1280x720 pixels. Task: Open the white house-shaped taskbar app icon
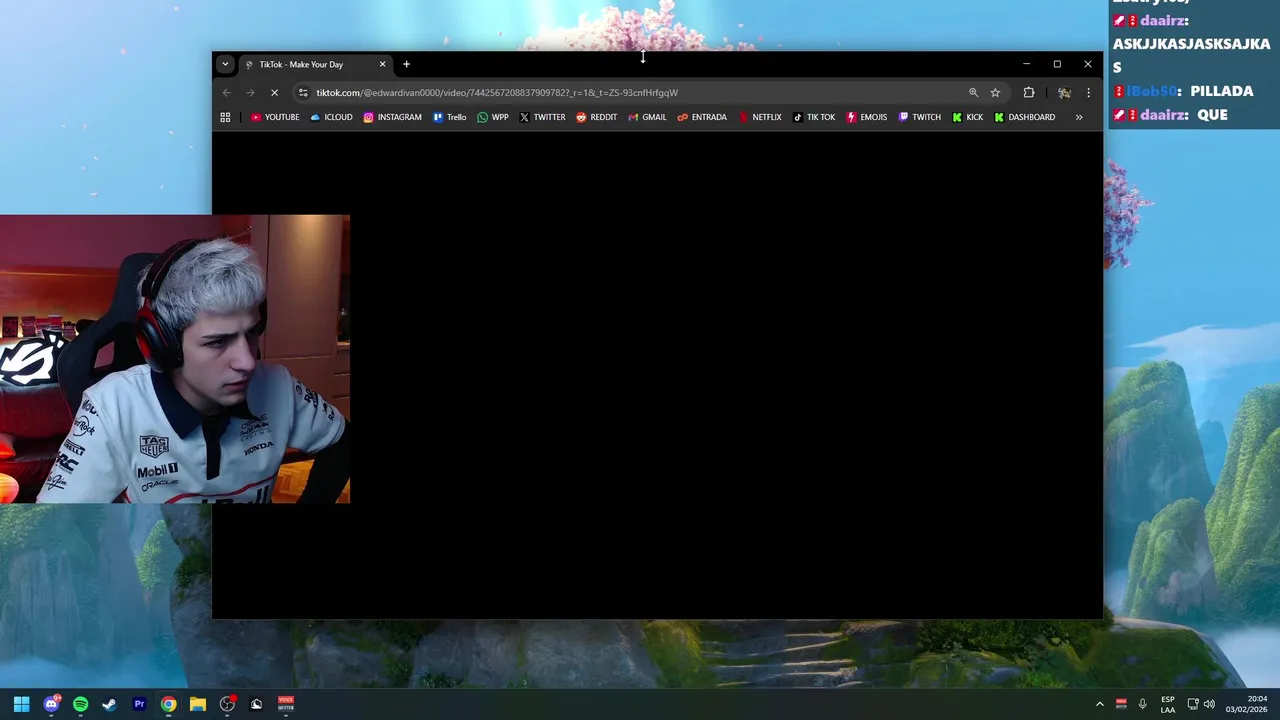[256, 704]
